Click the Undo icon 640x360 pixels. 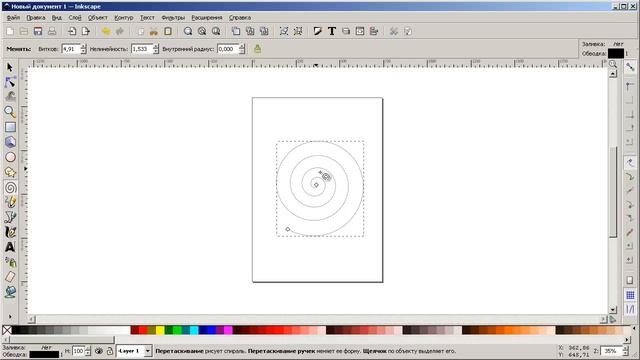click(x=106, y=31)
